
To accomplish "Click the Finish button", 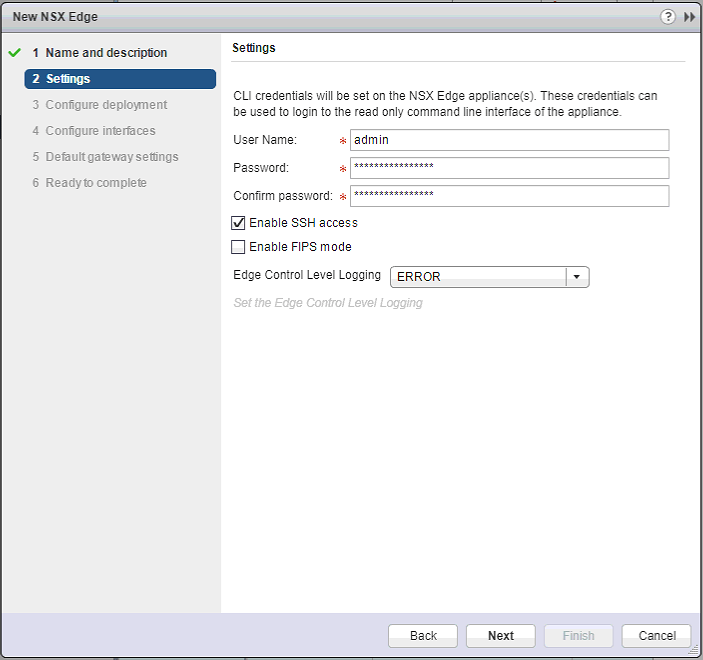I will pyautogui.click(x=578, y=636).
